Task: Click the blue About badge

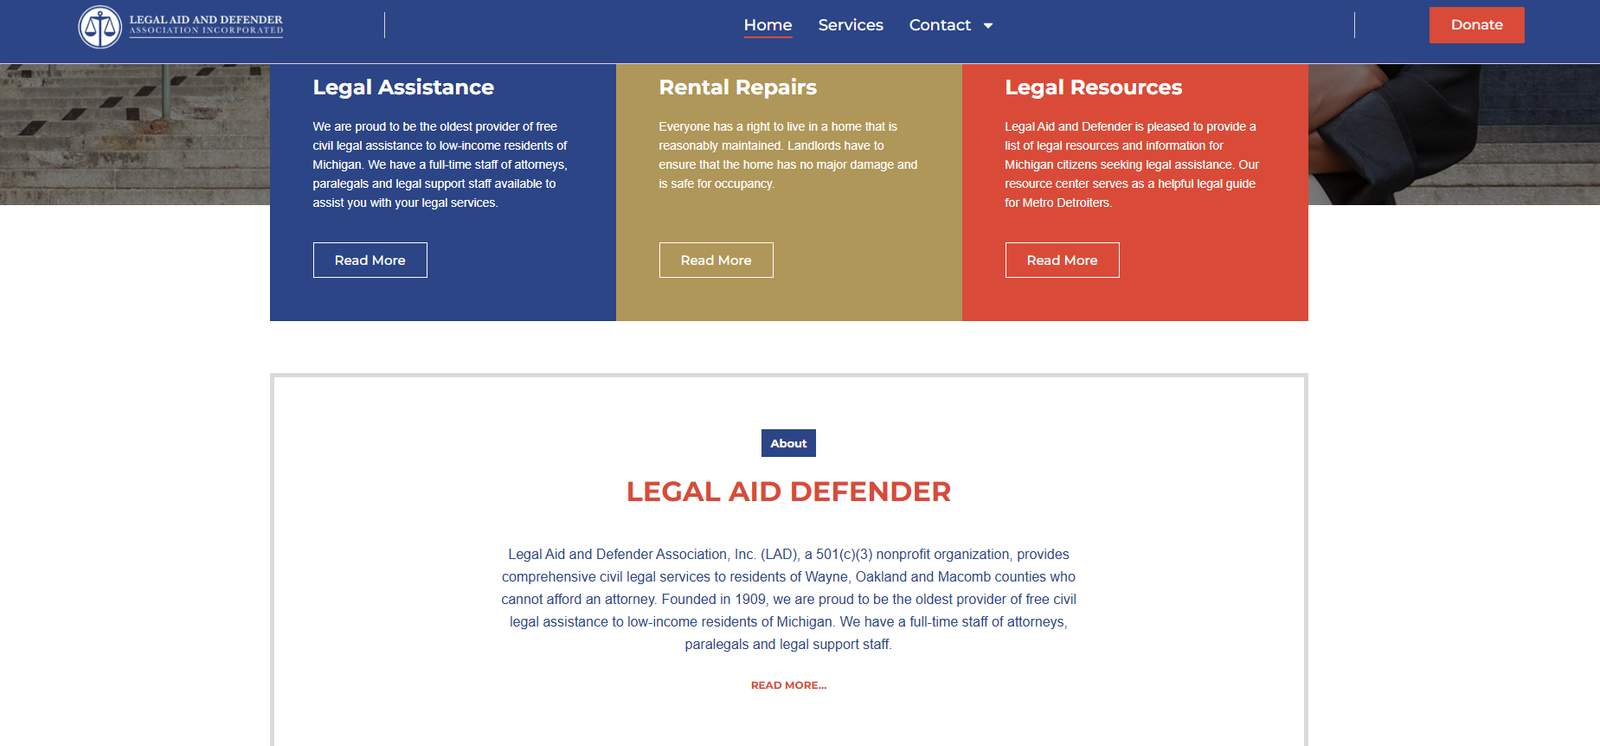Action: point(788,443)
